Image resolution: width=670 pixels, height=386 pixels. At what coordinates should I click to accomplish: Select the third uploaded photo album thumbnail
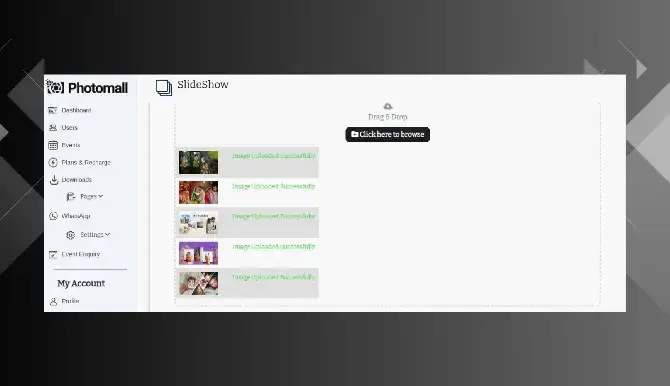coord(198,222)
